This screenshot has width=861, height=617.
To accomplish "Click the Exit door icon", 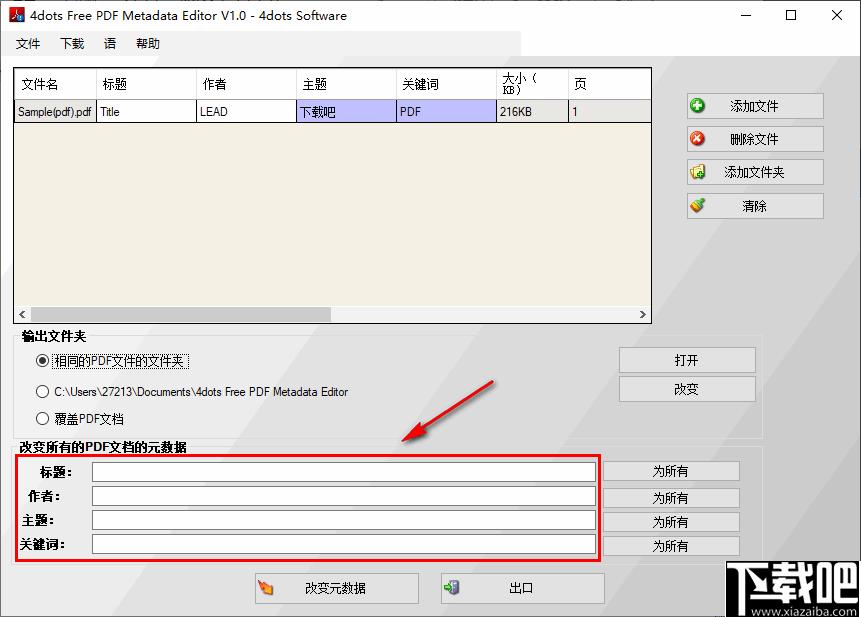I will tap(452, 587).
